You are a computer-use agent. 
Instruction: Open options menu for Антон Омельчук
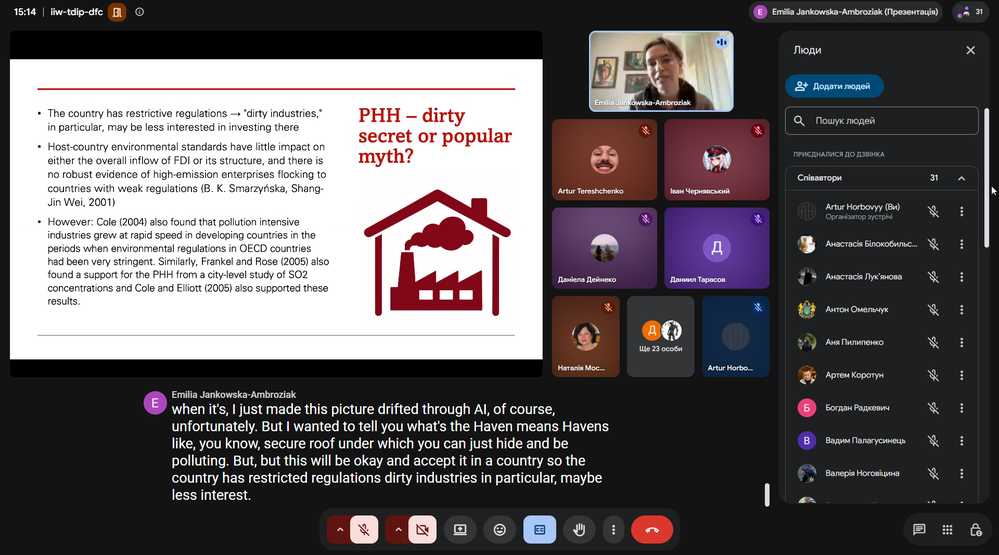coord(961,310)
